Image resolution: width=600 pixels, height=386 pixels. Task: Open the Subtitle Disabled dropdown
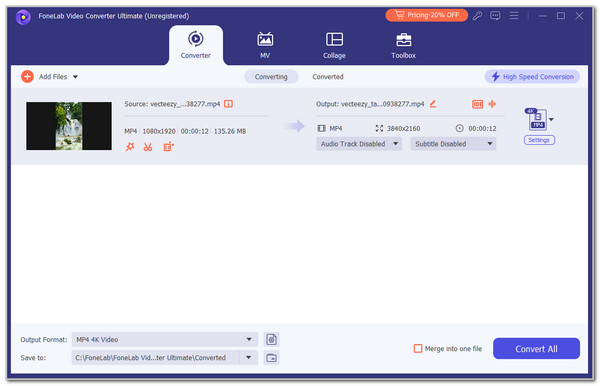coord(453,144)
